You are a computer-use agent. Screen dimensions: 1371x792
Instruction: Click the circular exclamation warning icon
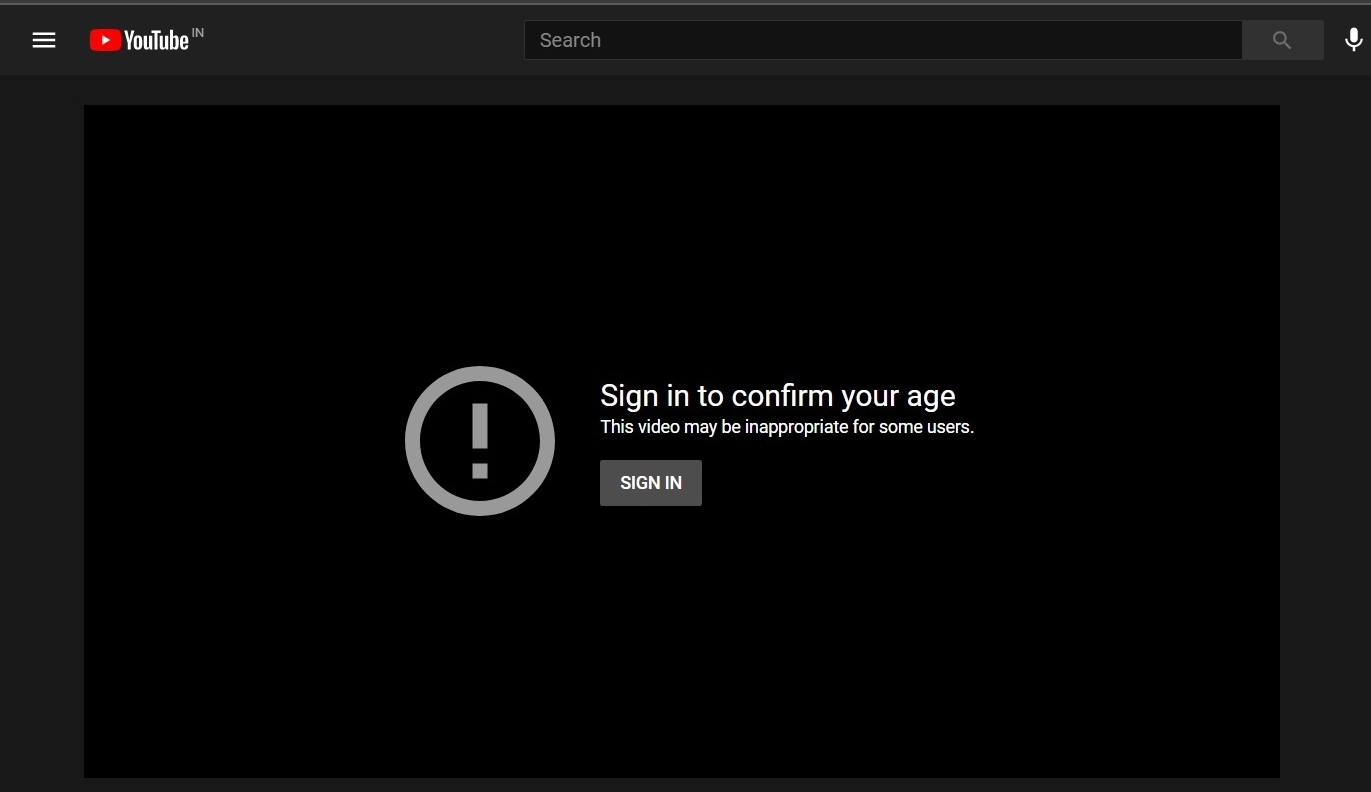pyautogui.click(x=479, y=441)
